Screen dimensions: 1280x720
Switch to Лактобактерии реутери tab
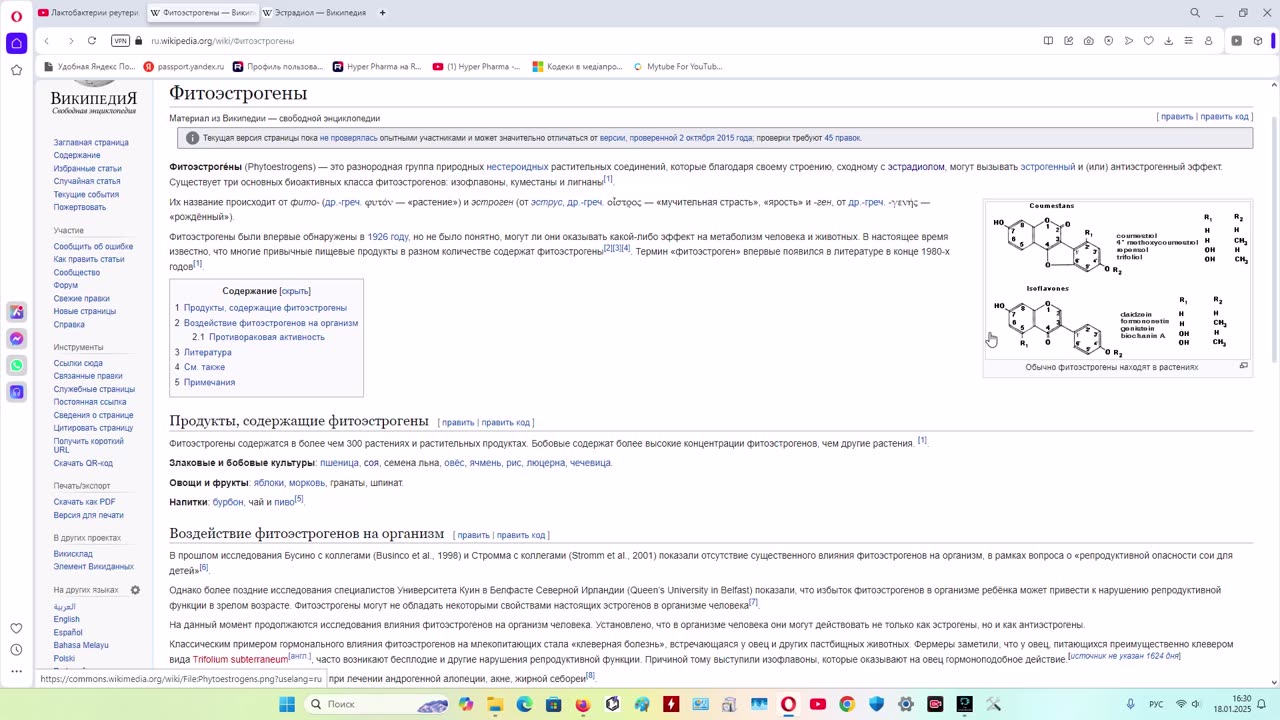(x=88, y=13)
